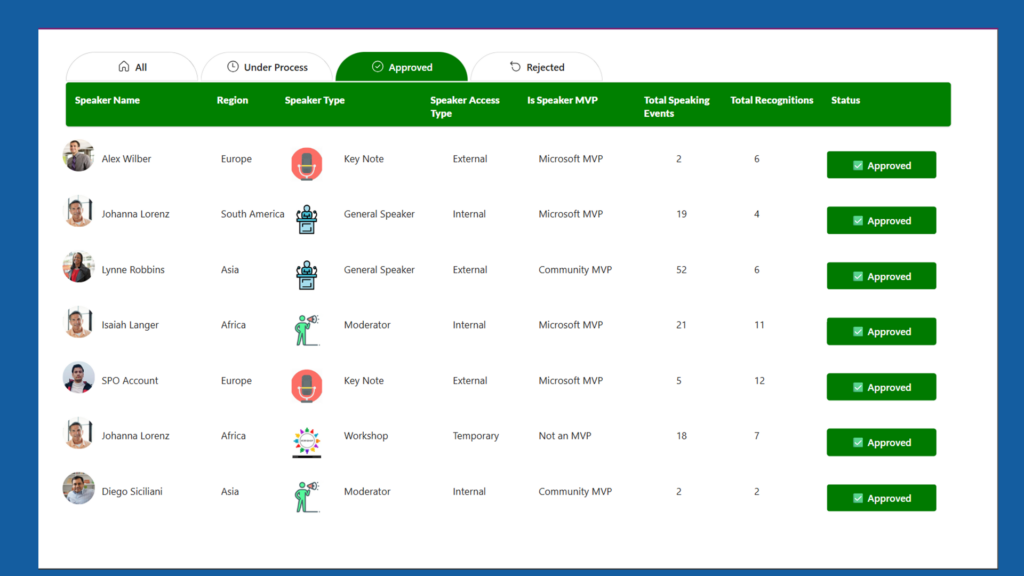
Task: Click the checkmark icon in Alex Wilber's Approved button
Action: pos(858,166)
